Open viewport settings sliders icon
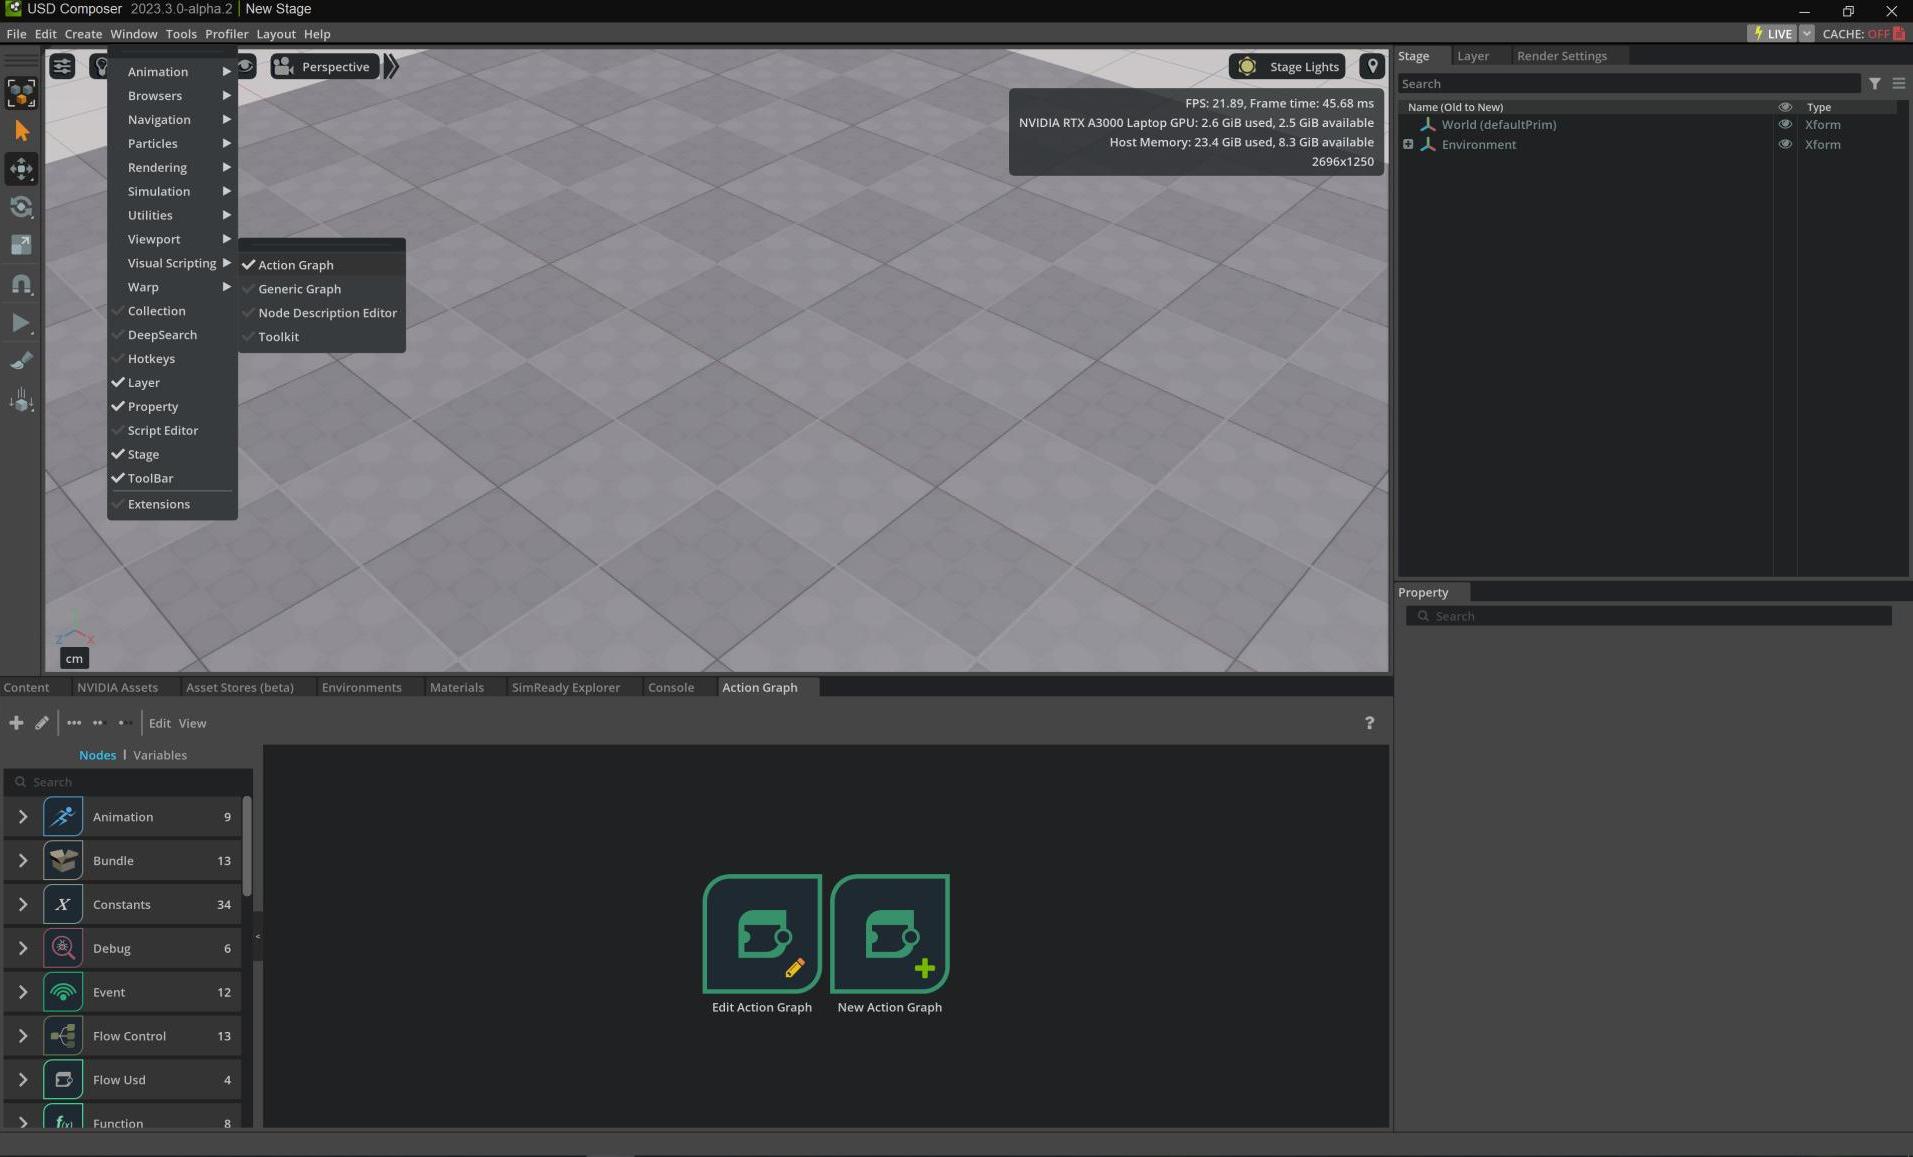The image size is (1913, 1157). [x=62, y=67]
